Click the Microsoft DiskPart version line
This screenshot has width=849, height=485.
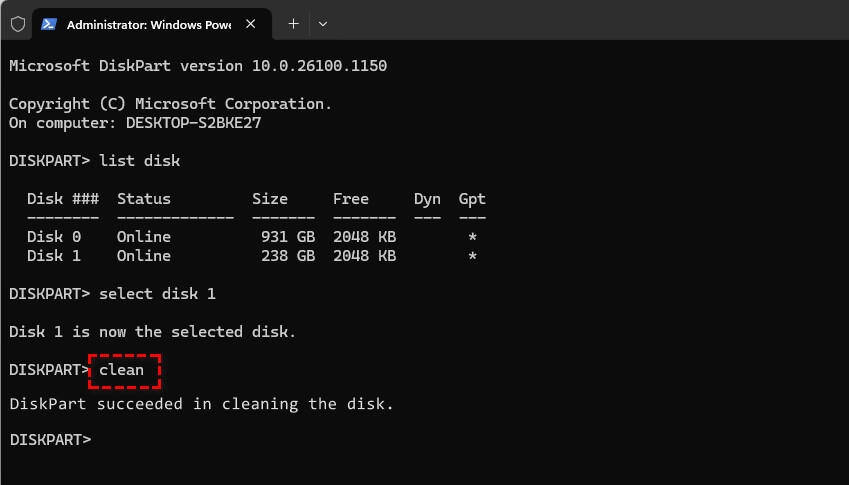click(197, 66)
